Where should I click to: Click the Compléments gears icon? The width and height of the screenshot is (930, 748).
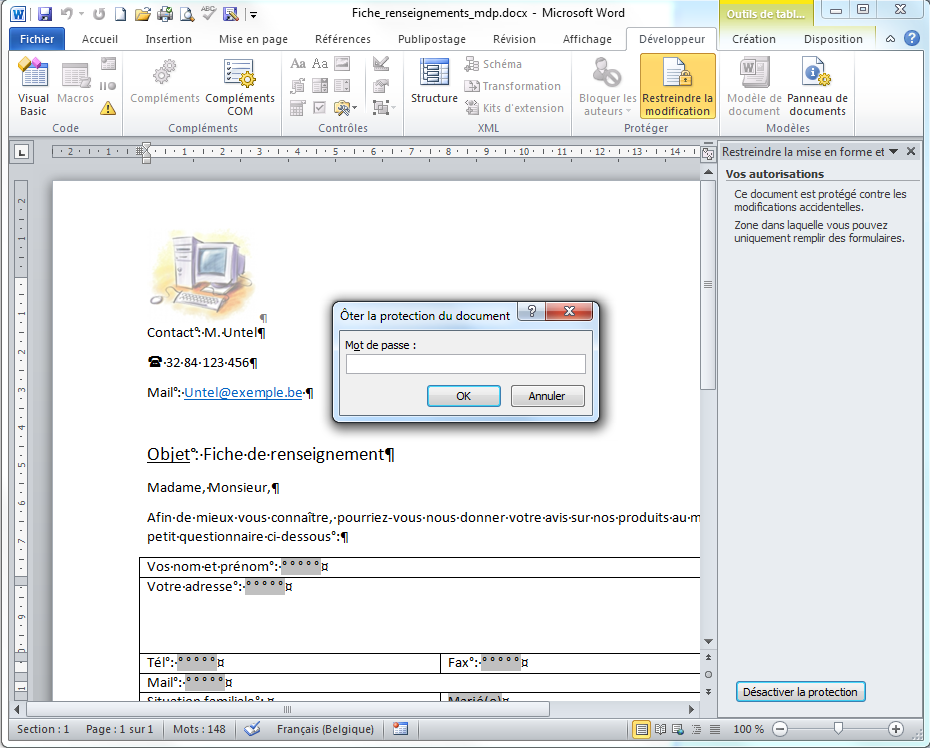pos(165,82)
